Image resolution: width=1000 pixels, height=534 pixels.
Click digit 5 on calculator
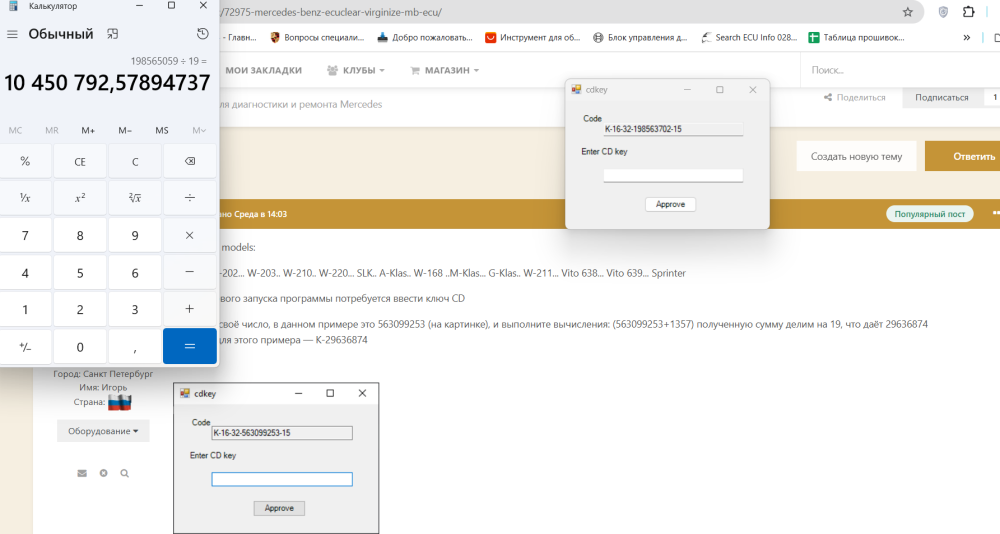pyautogui.click(x=80, y=272)
